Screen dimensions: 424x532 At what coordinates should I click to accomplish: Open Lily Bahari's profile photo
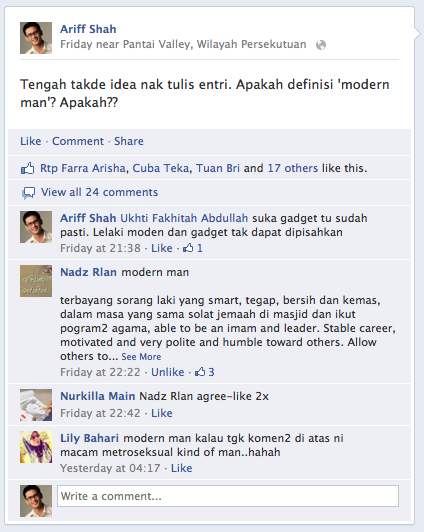tap(36, 447)
